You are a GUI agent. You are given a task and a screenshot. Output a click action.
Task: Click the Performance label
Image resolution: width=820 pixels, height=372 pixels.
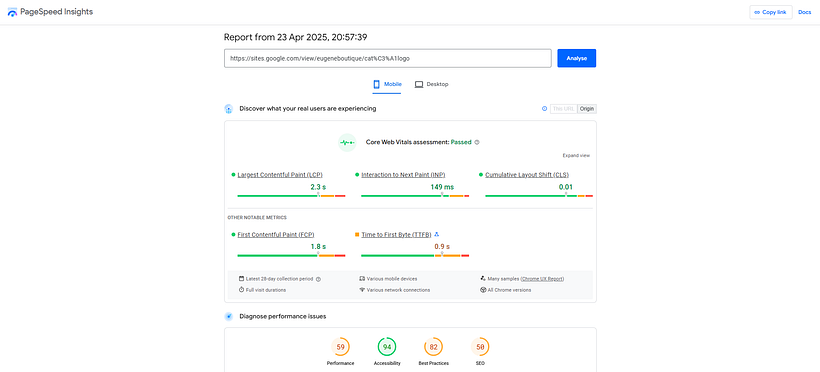340,363
